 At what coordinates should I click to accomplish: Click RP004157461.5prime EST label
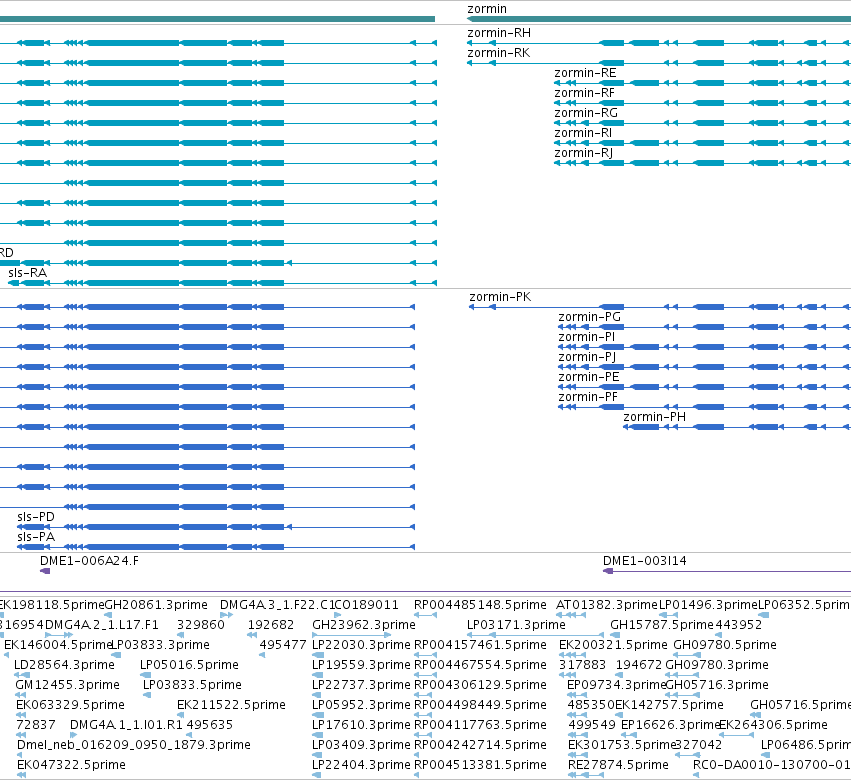pos(480,645)
